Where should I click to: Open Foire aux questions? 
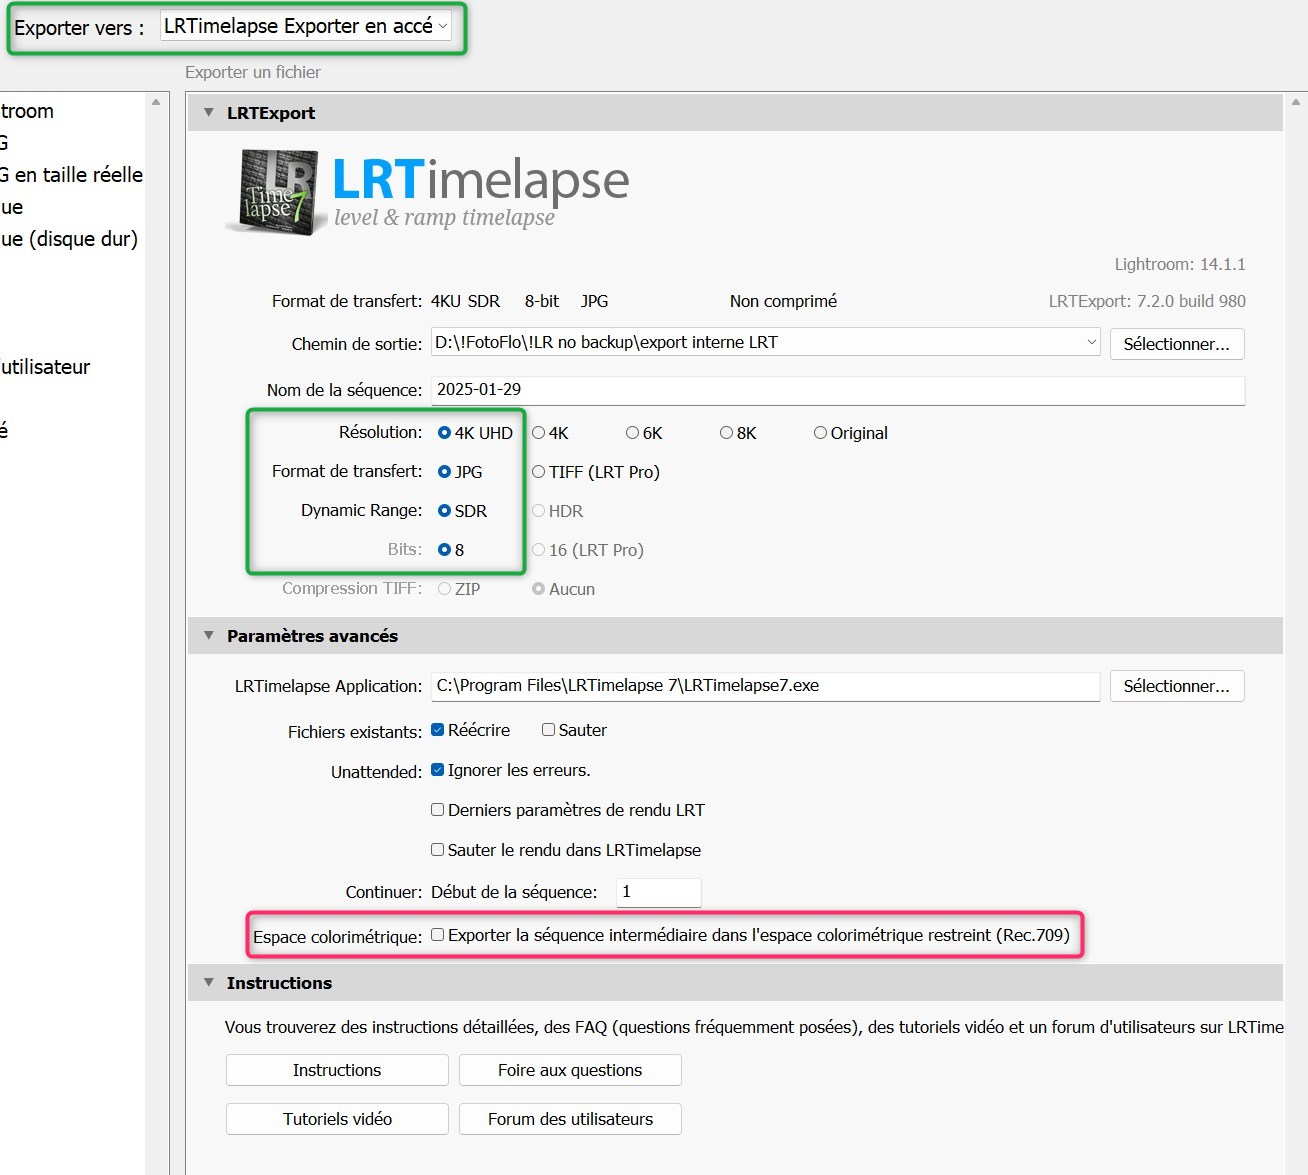coord(570,1070)
